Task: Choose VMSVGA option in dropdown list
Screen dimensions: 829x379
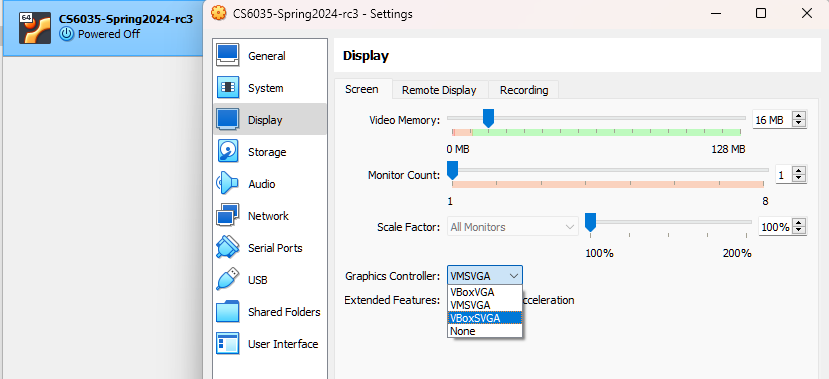Action: (485, 305)
